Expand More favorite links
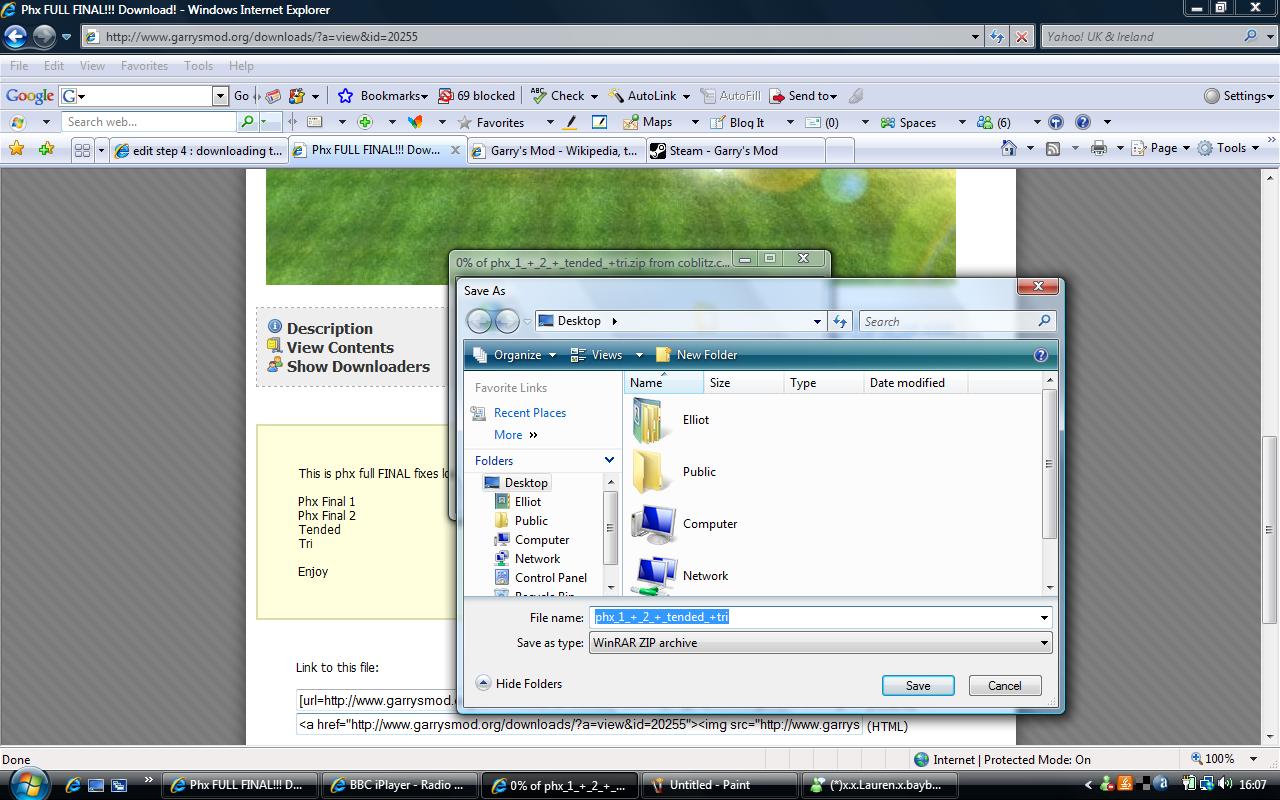This screenshot has height=800, width=1280. (x=515, y=435)
